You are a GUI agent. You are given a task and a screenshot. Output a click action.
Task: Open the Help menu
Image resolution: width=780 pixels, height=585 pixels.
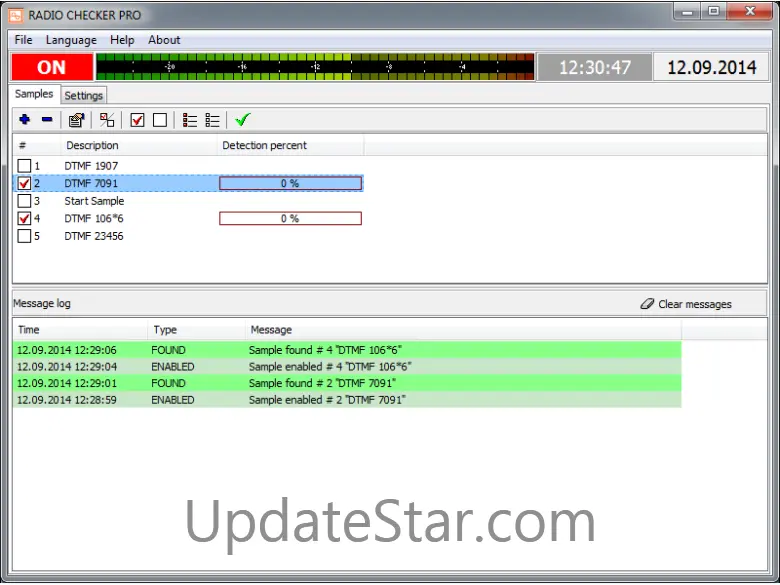click(x=122, y=40)
